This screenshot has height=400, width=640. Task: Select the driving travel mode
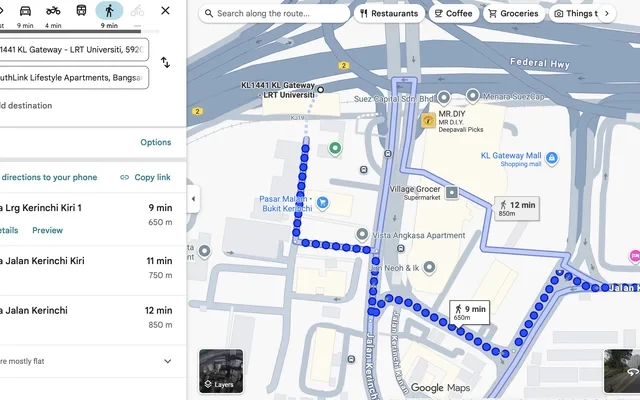coord(25,11)
